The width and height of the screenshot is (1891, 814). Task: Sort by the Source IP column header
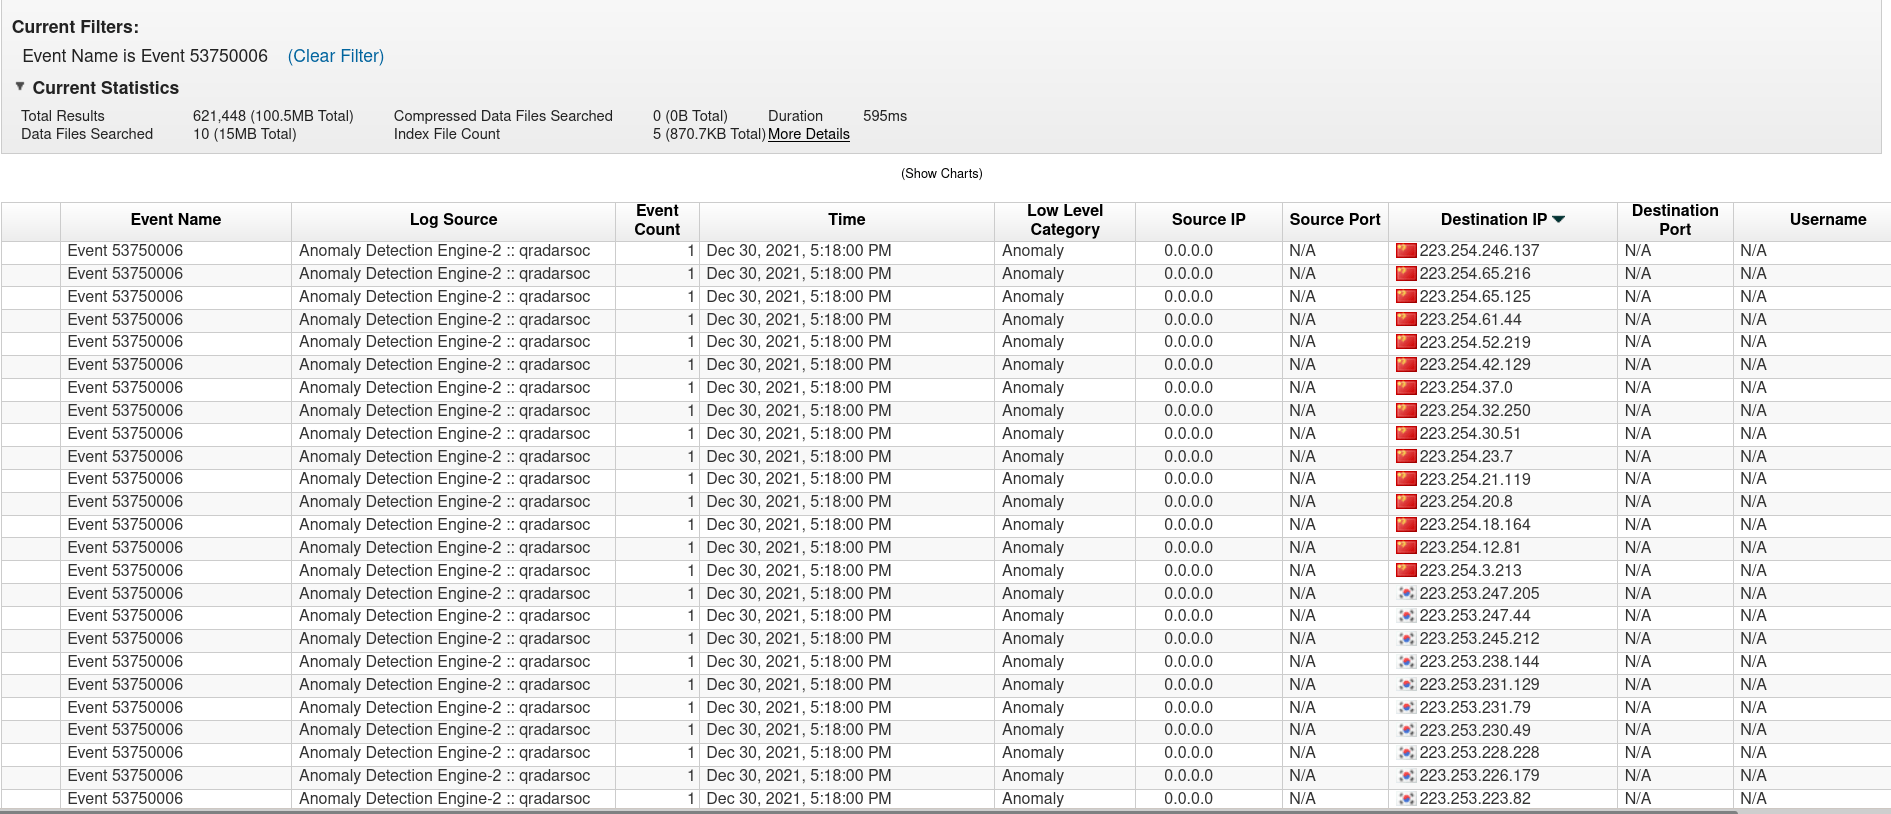coord(1209,220)
